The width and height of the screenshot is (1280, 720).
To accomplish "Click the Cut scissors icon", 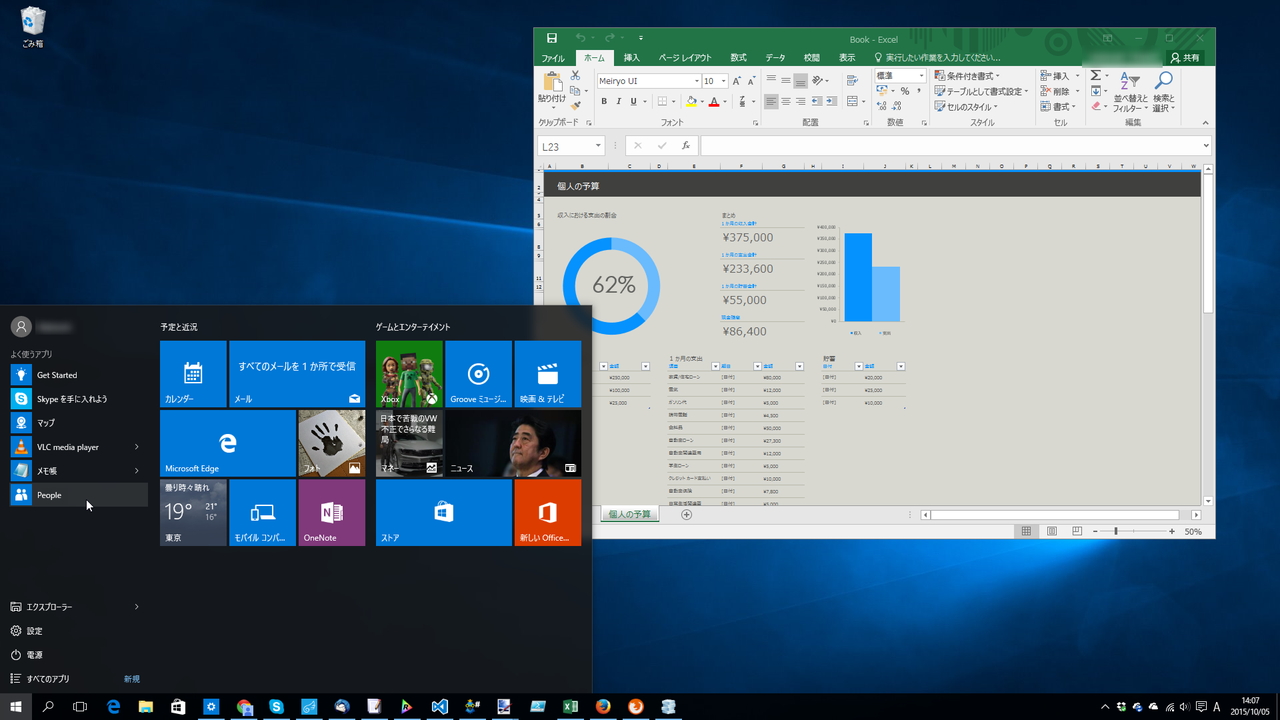I will click(x=575, y=75).
